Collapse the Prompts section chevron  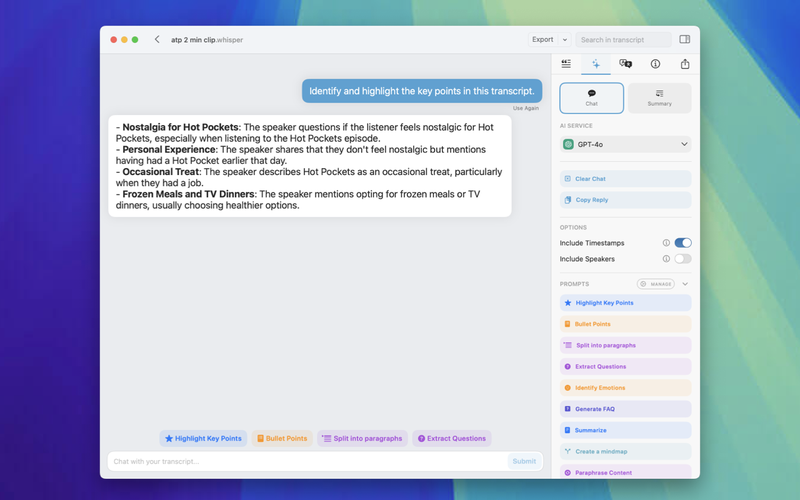[685, 284]
